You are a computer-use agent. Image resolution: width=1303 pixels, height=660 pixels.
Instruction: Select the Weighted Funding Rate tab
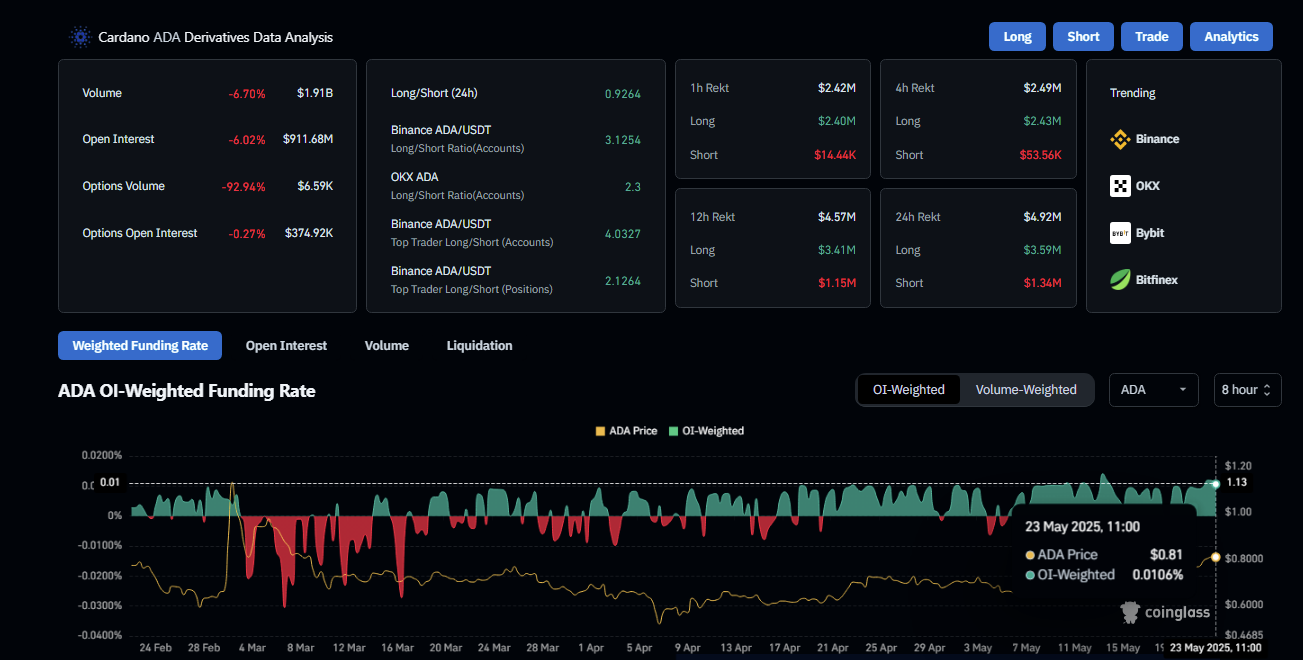coord(140,346)
